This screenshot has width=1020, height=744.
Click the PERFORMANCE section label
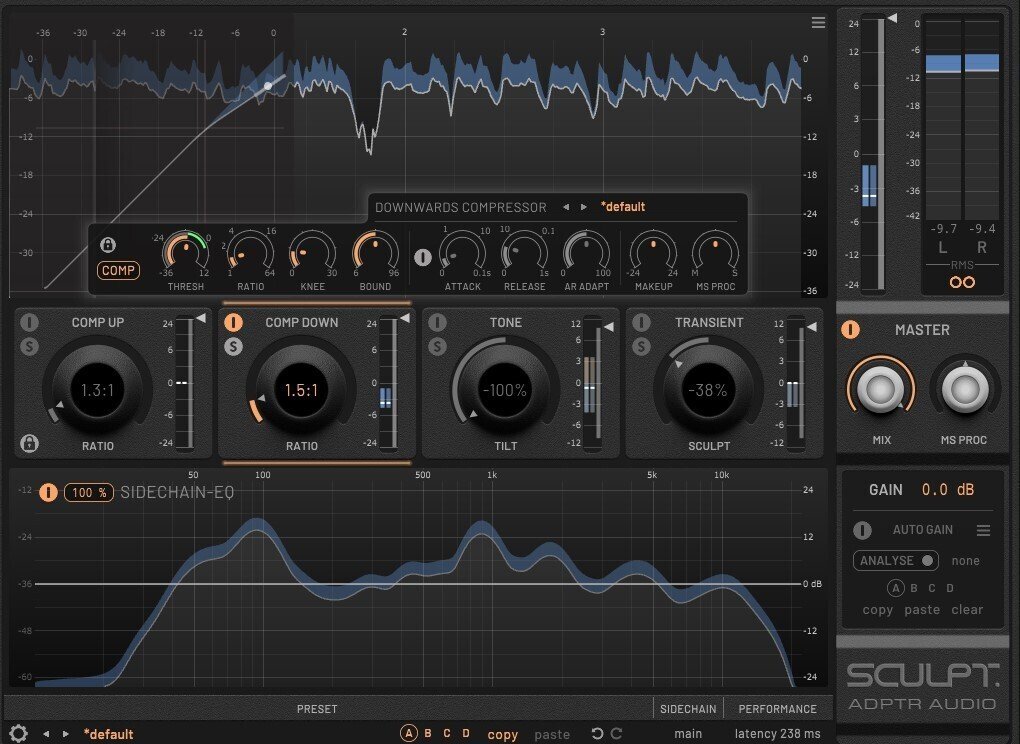click(777, 709)
